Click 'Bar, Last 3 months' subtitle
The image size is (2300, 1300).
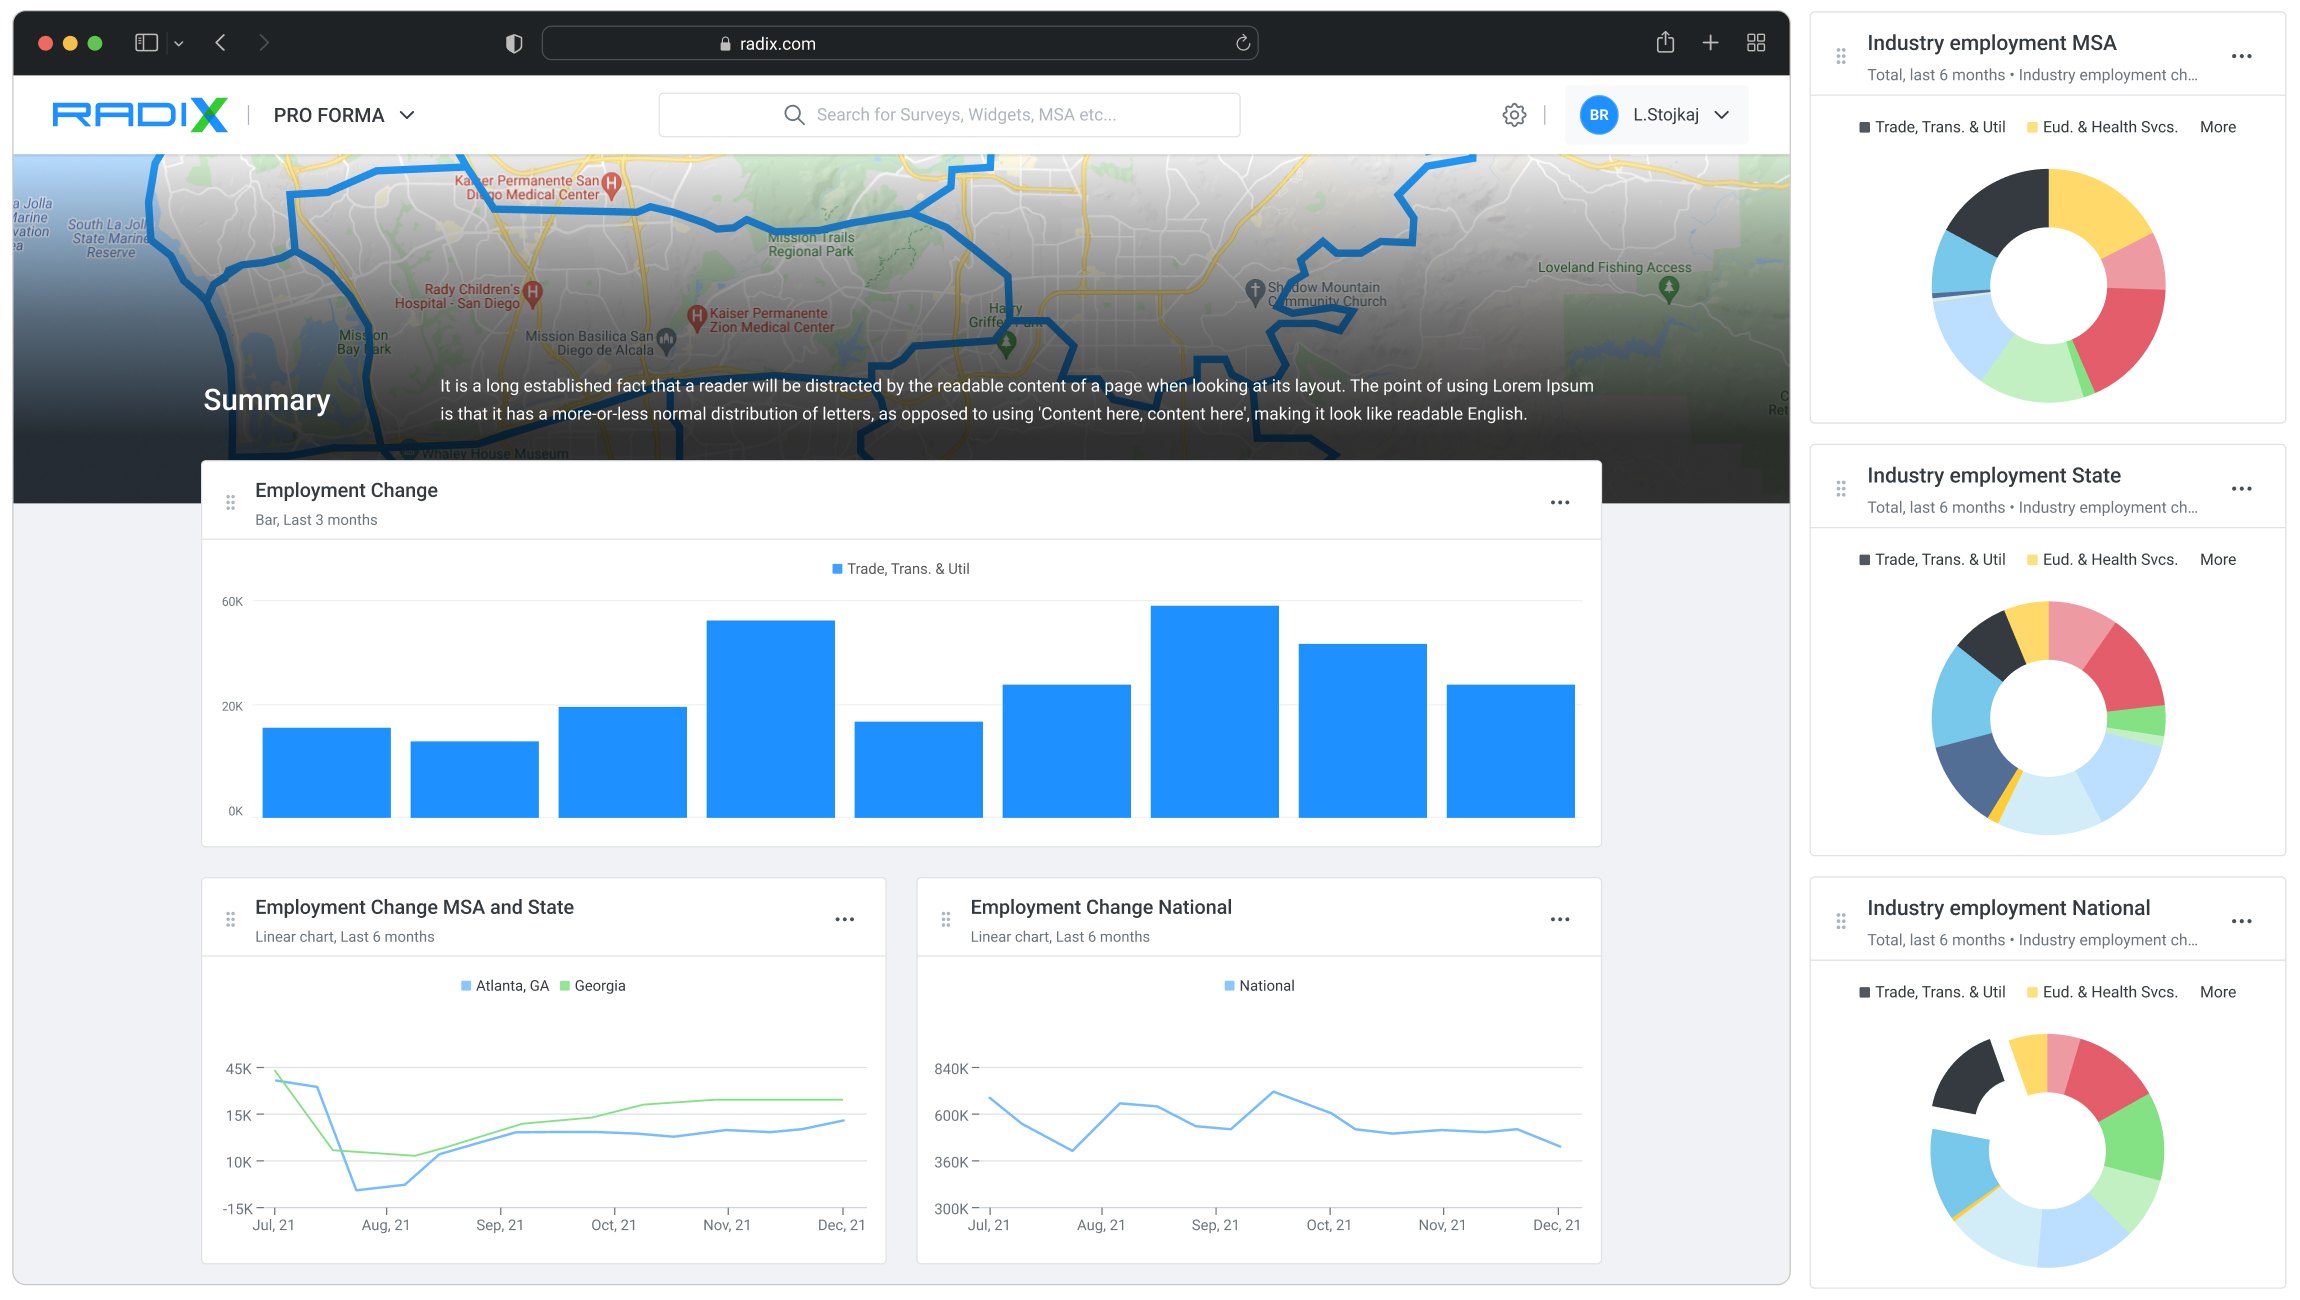[x=316, y=520]
